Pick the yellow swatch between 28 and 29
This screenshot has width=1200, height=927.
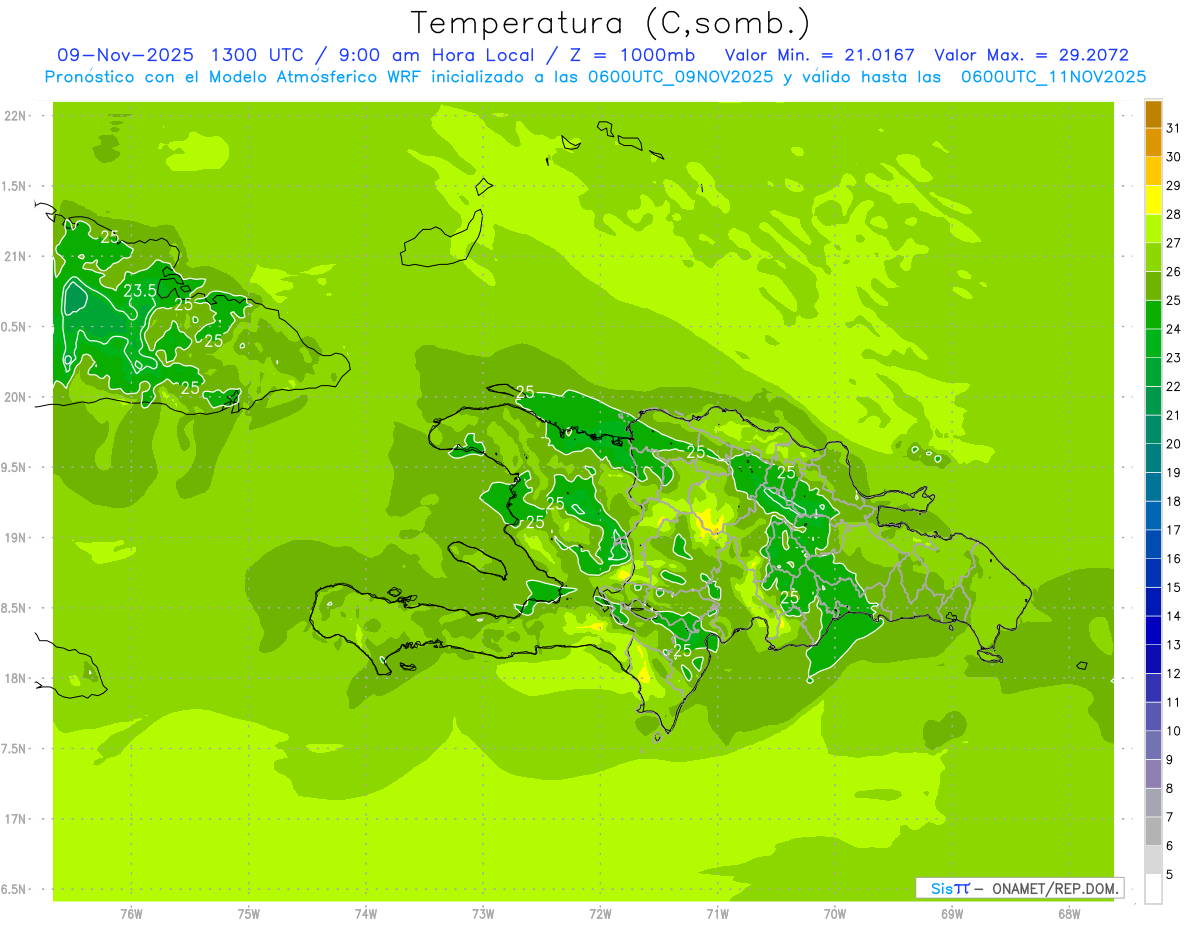(x=1153, y=200)
